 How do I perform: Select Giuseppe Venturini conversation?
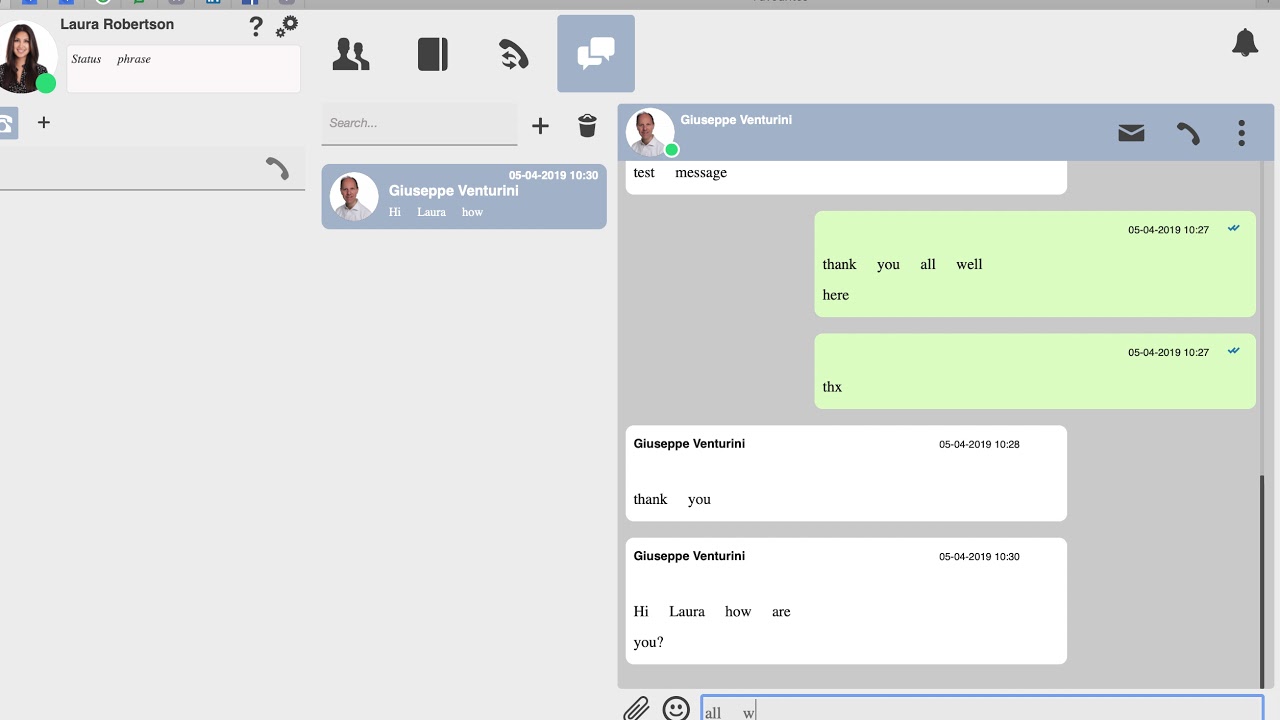[x=464, y=197]
